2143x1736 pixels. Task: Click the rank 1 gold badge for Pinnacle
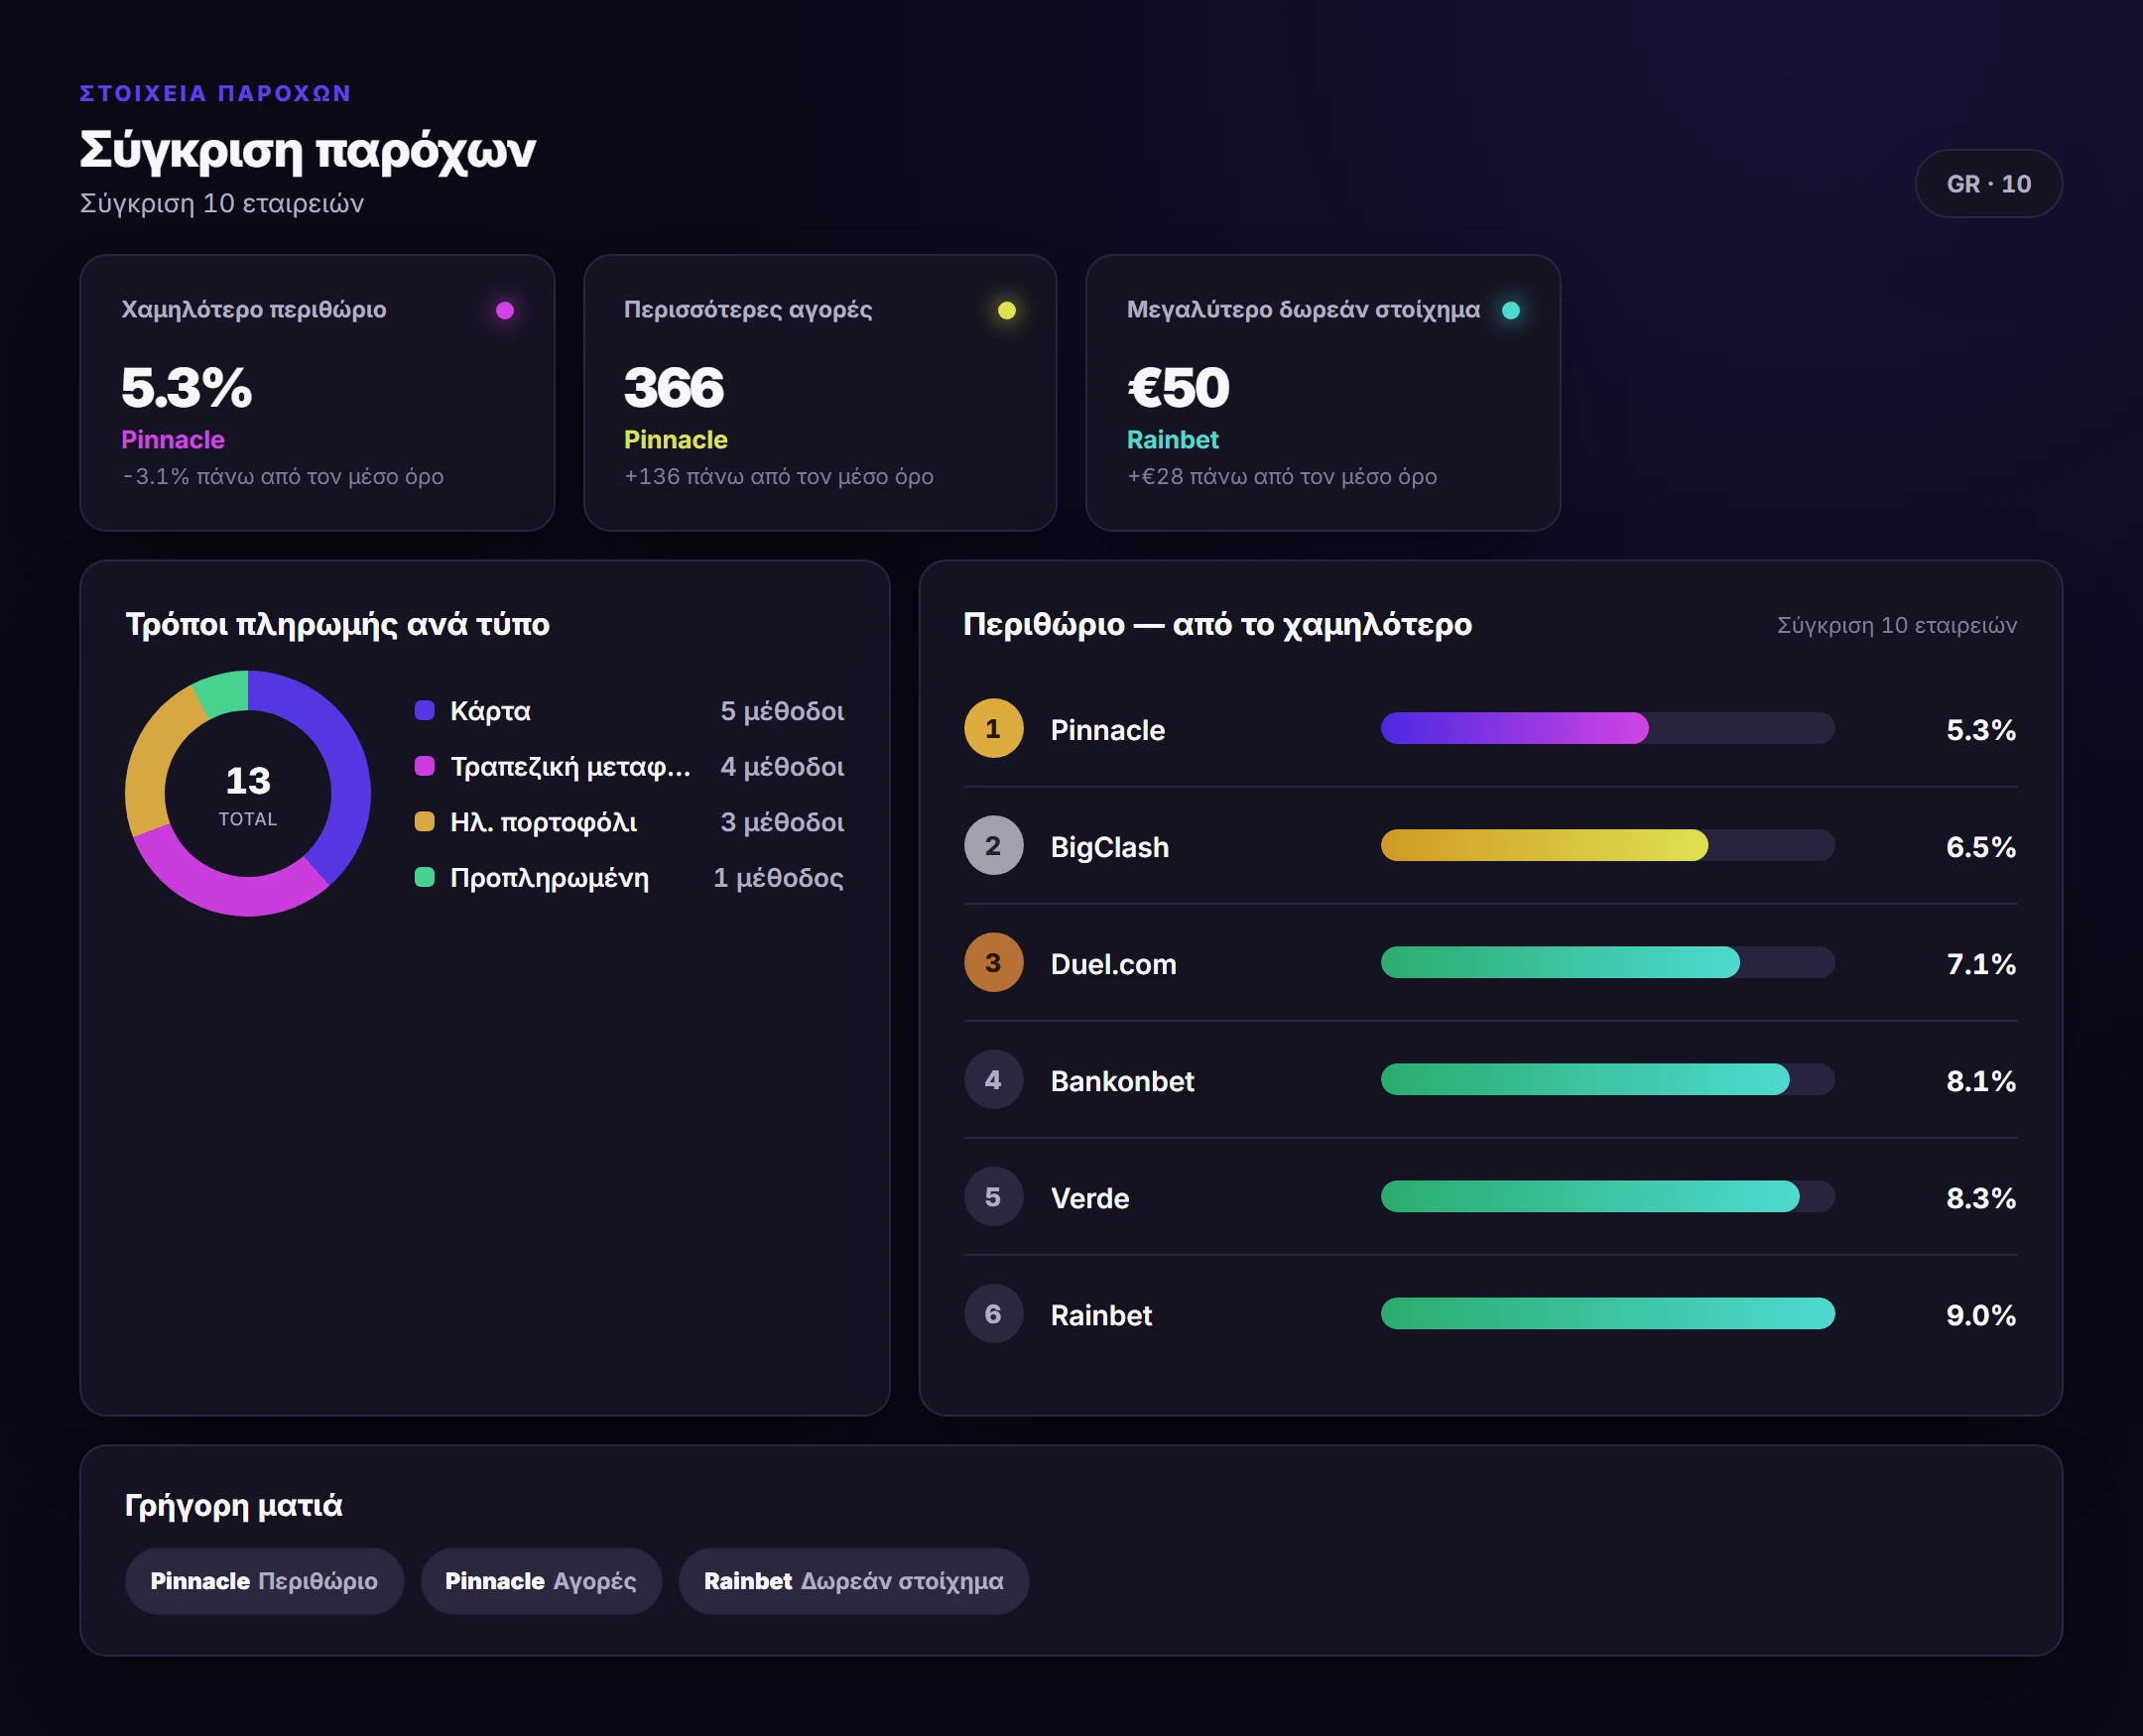[993, 729]
